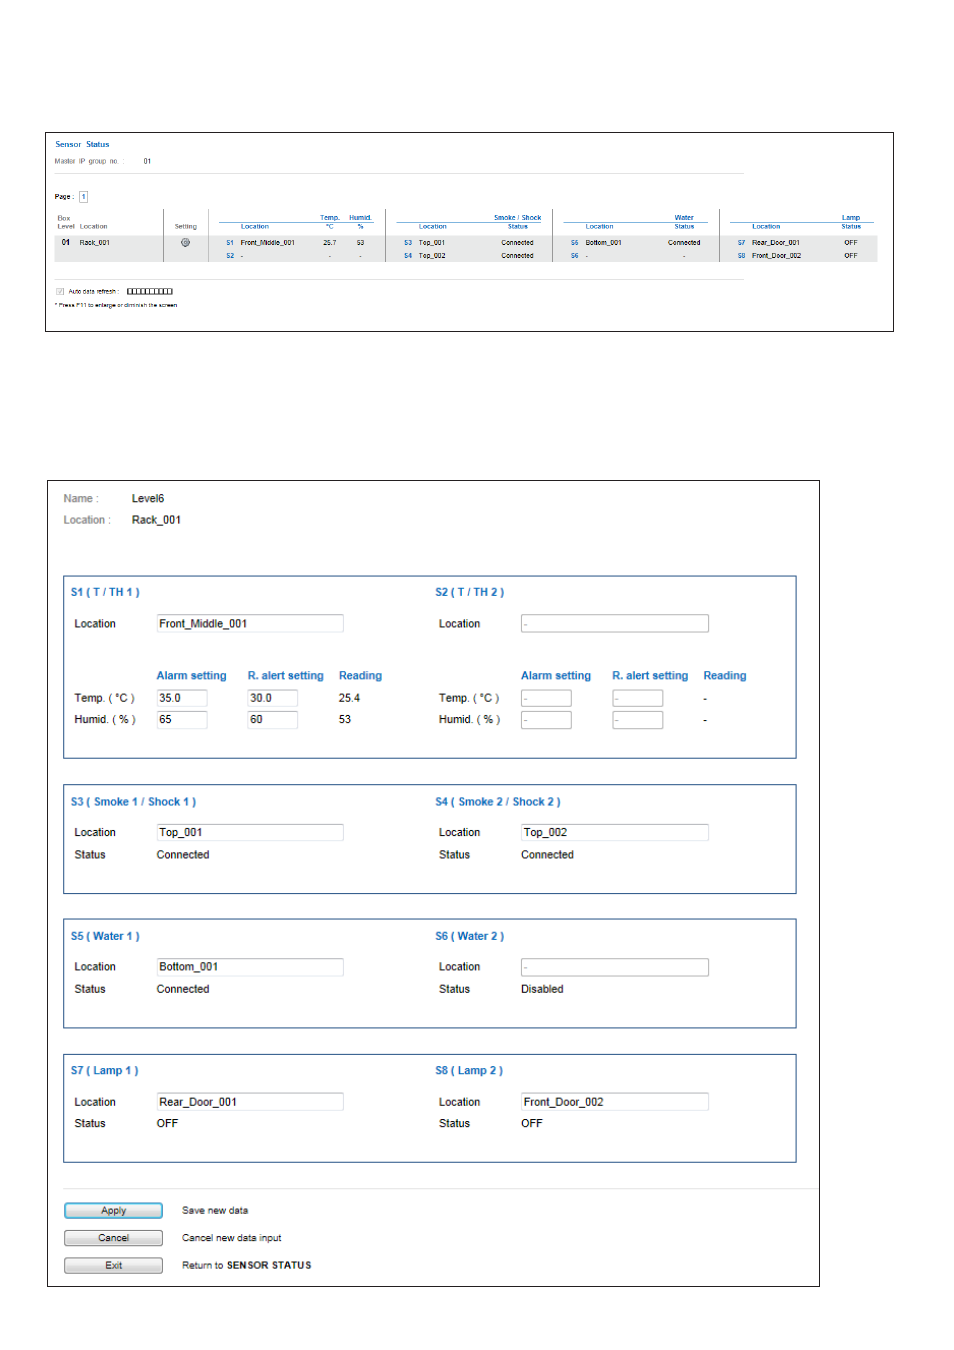Click the Exit button
The width and height of the screenshot is (954, 1350).
113,1265
